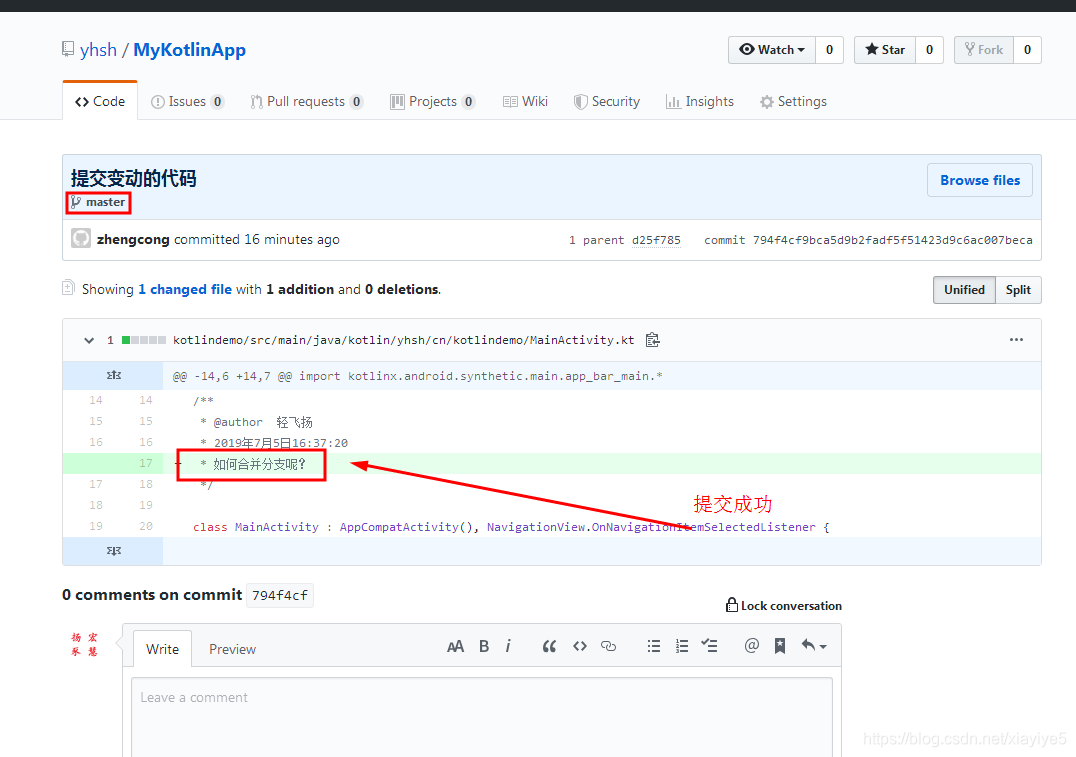The width and height of the screenshot is (1076, 757).
Task: Open the Projects tab
Action: click(x=432, y=102)
